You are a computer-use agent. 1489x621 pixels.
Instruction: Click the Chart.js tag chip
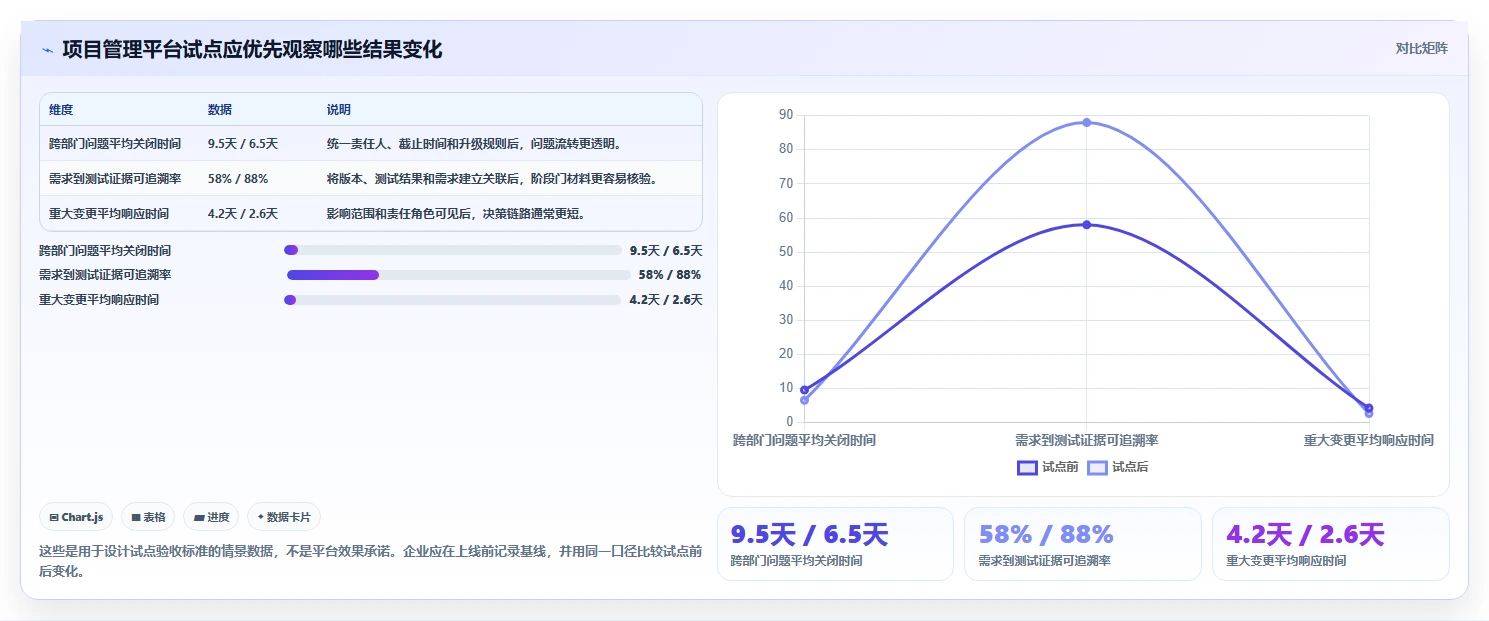76,517
